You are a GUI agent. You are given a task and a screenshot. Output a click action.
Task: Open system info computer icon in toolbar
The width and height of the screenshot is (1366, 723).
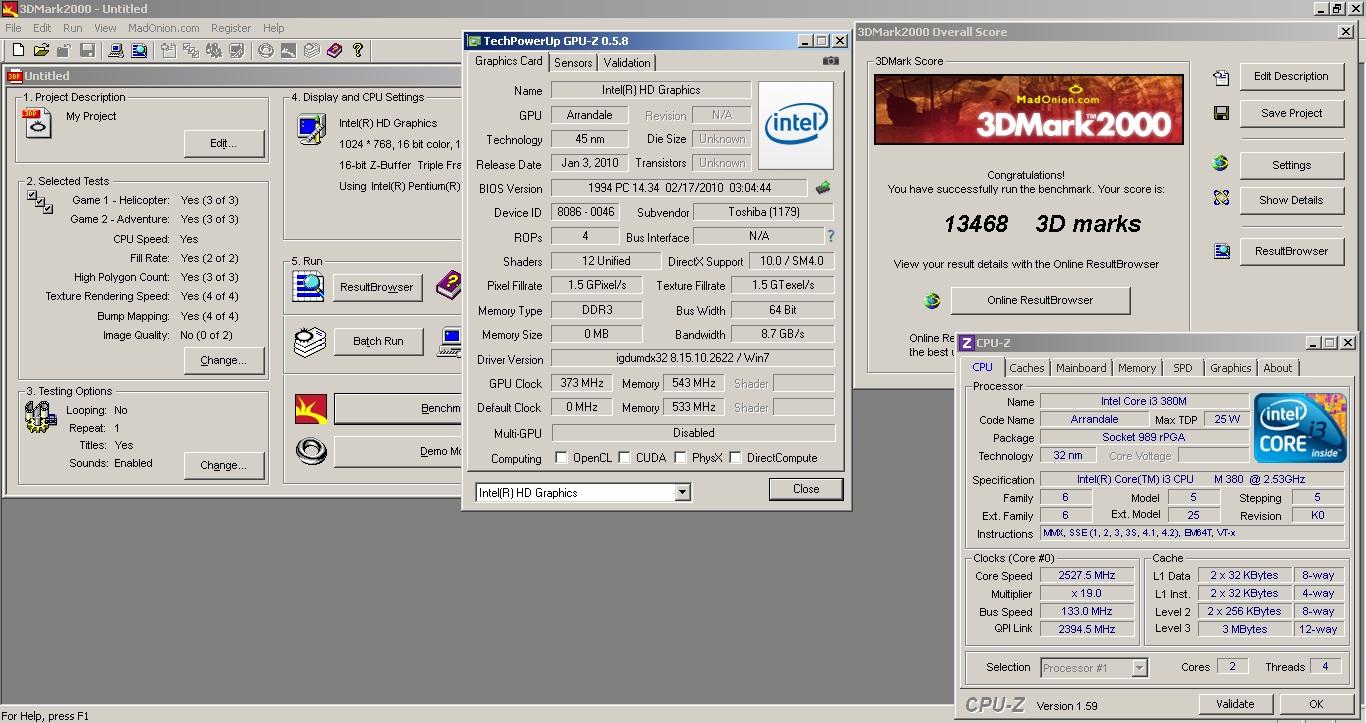(x=115, y=50)
